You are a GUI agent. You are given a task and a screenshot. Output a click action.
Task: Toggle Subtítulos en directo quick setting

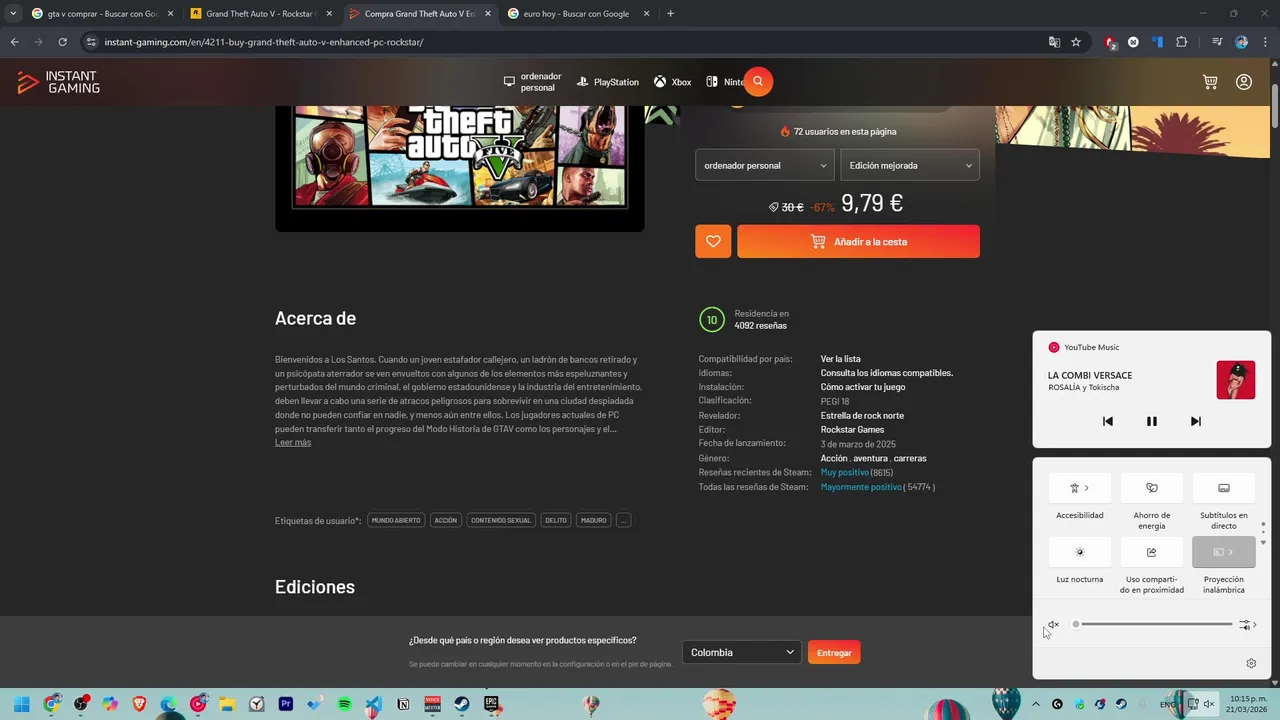[1223, 488]
